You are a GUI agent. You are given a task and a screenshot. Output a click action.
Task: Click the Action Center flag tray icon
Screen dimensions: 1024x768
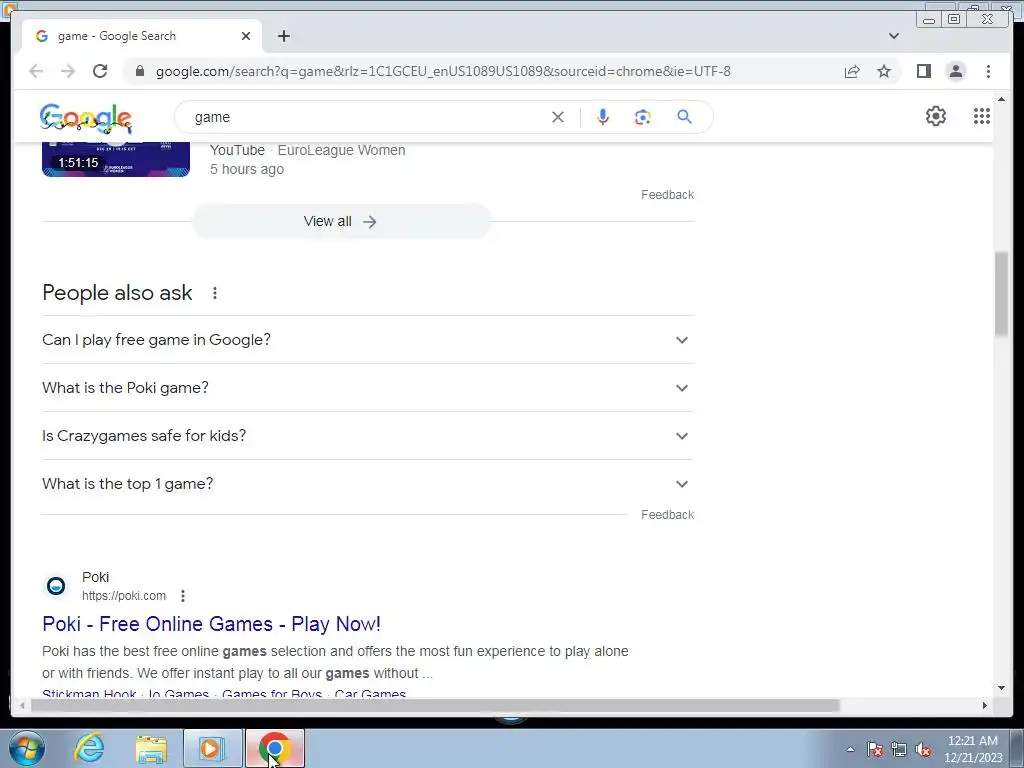point(875,750)
